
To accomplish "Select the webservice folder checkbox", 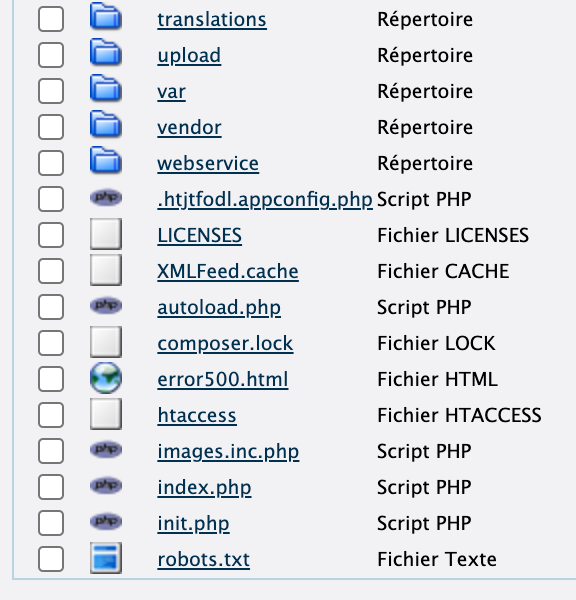I will 51,163.
